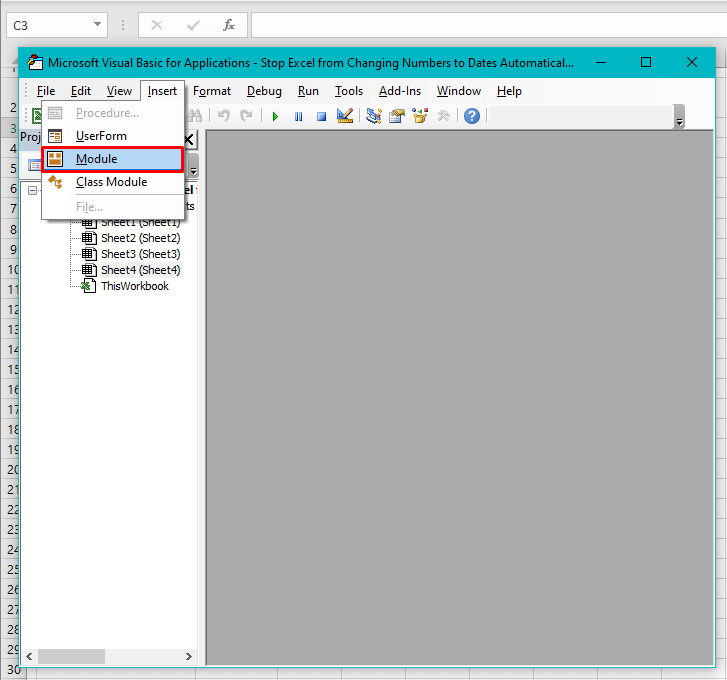Click the Project pane horizontal scrollbar thumb

pos(71,656)
